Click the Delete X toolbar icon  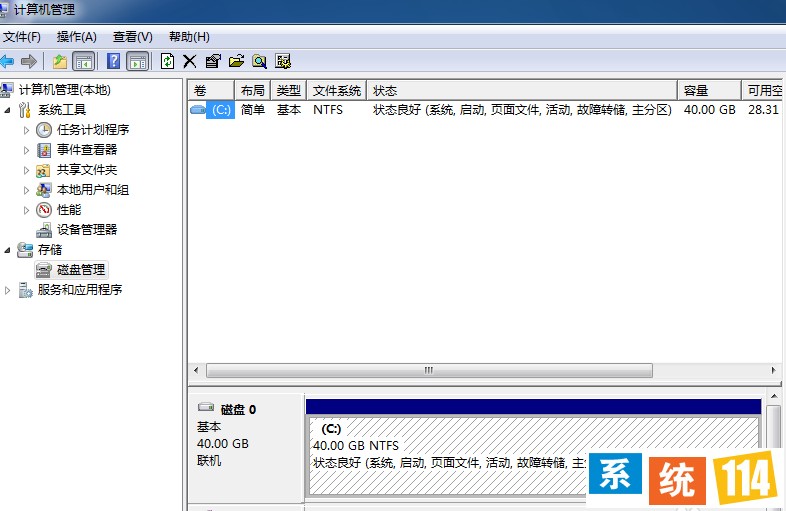pyautogui.click(x=189, y=62)
